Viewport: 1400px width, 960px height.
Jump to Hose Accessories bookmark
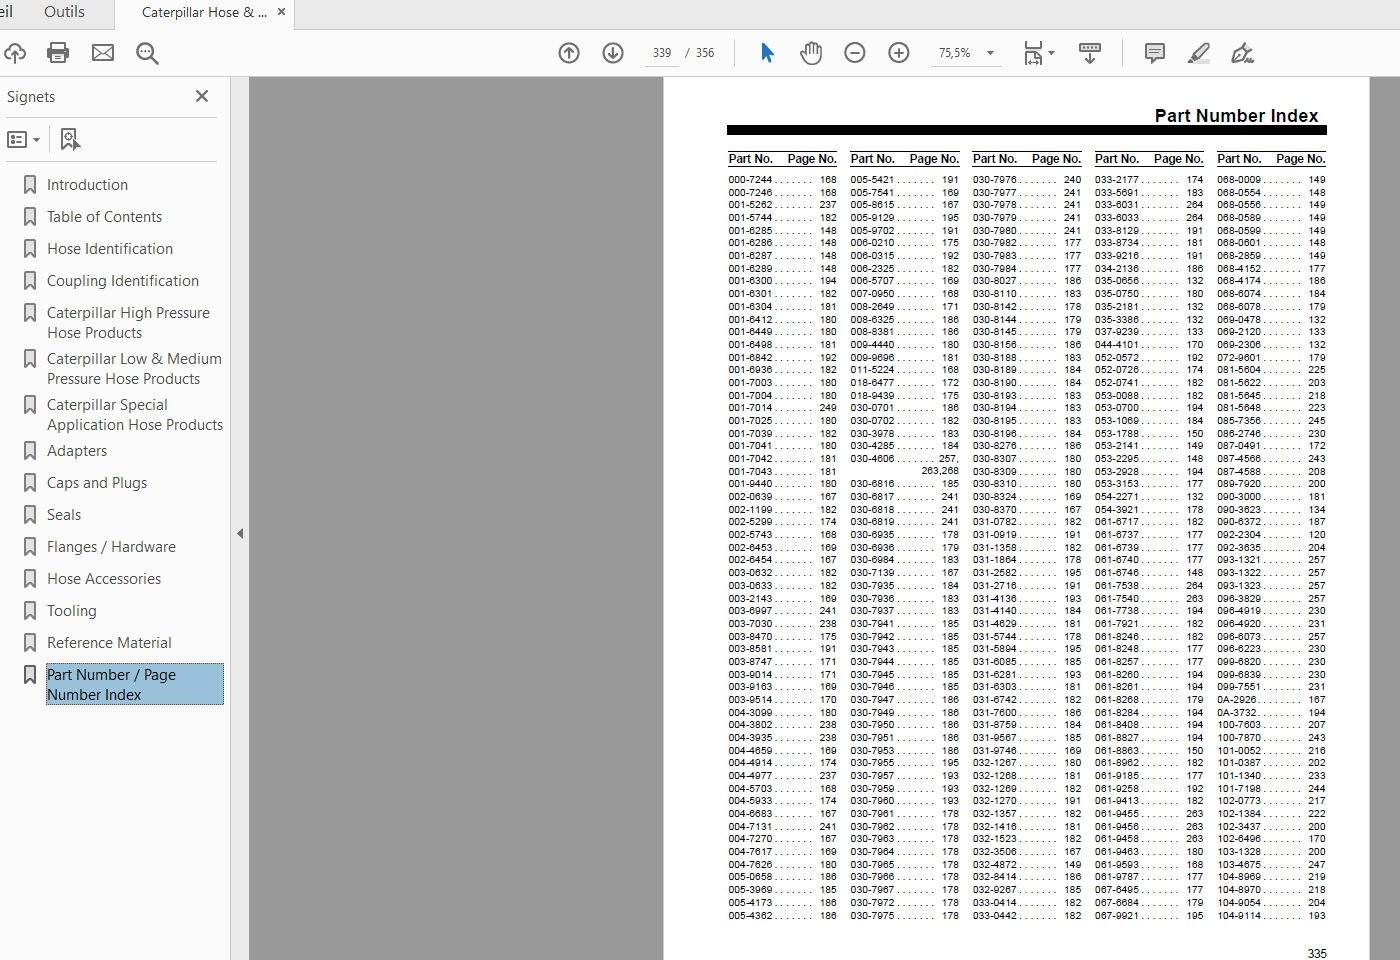104,579
